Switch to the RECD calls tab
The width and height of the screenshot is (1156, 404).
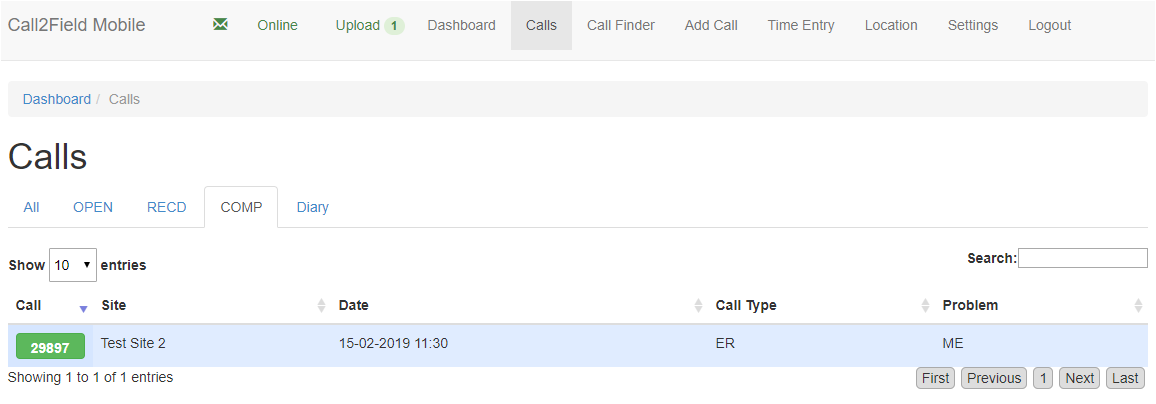[166, 207]
